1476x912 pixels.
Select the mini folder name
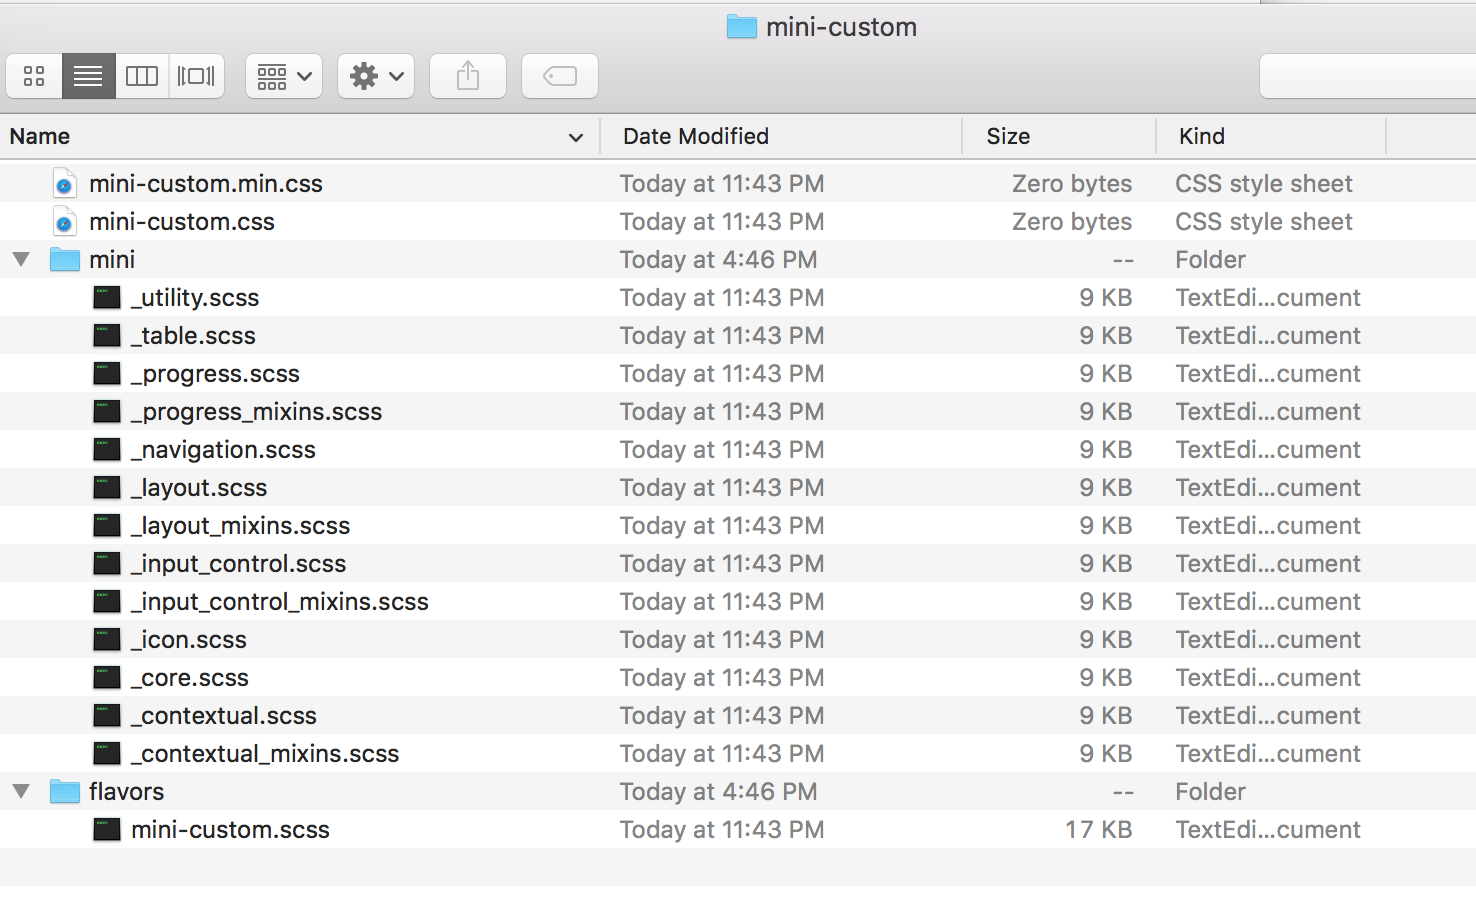[112, 260]
